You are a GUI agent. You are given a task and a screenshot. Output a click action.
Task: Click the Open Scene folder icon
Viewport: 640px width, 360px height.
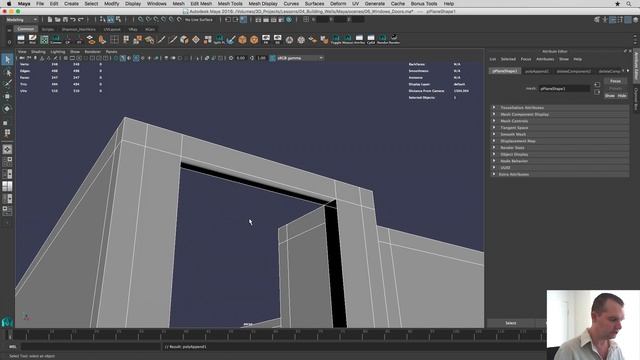58,20
